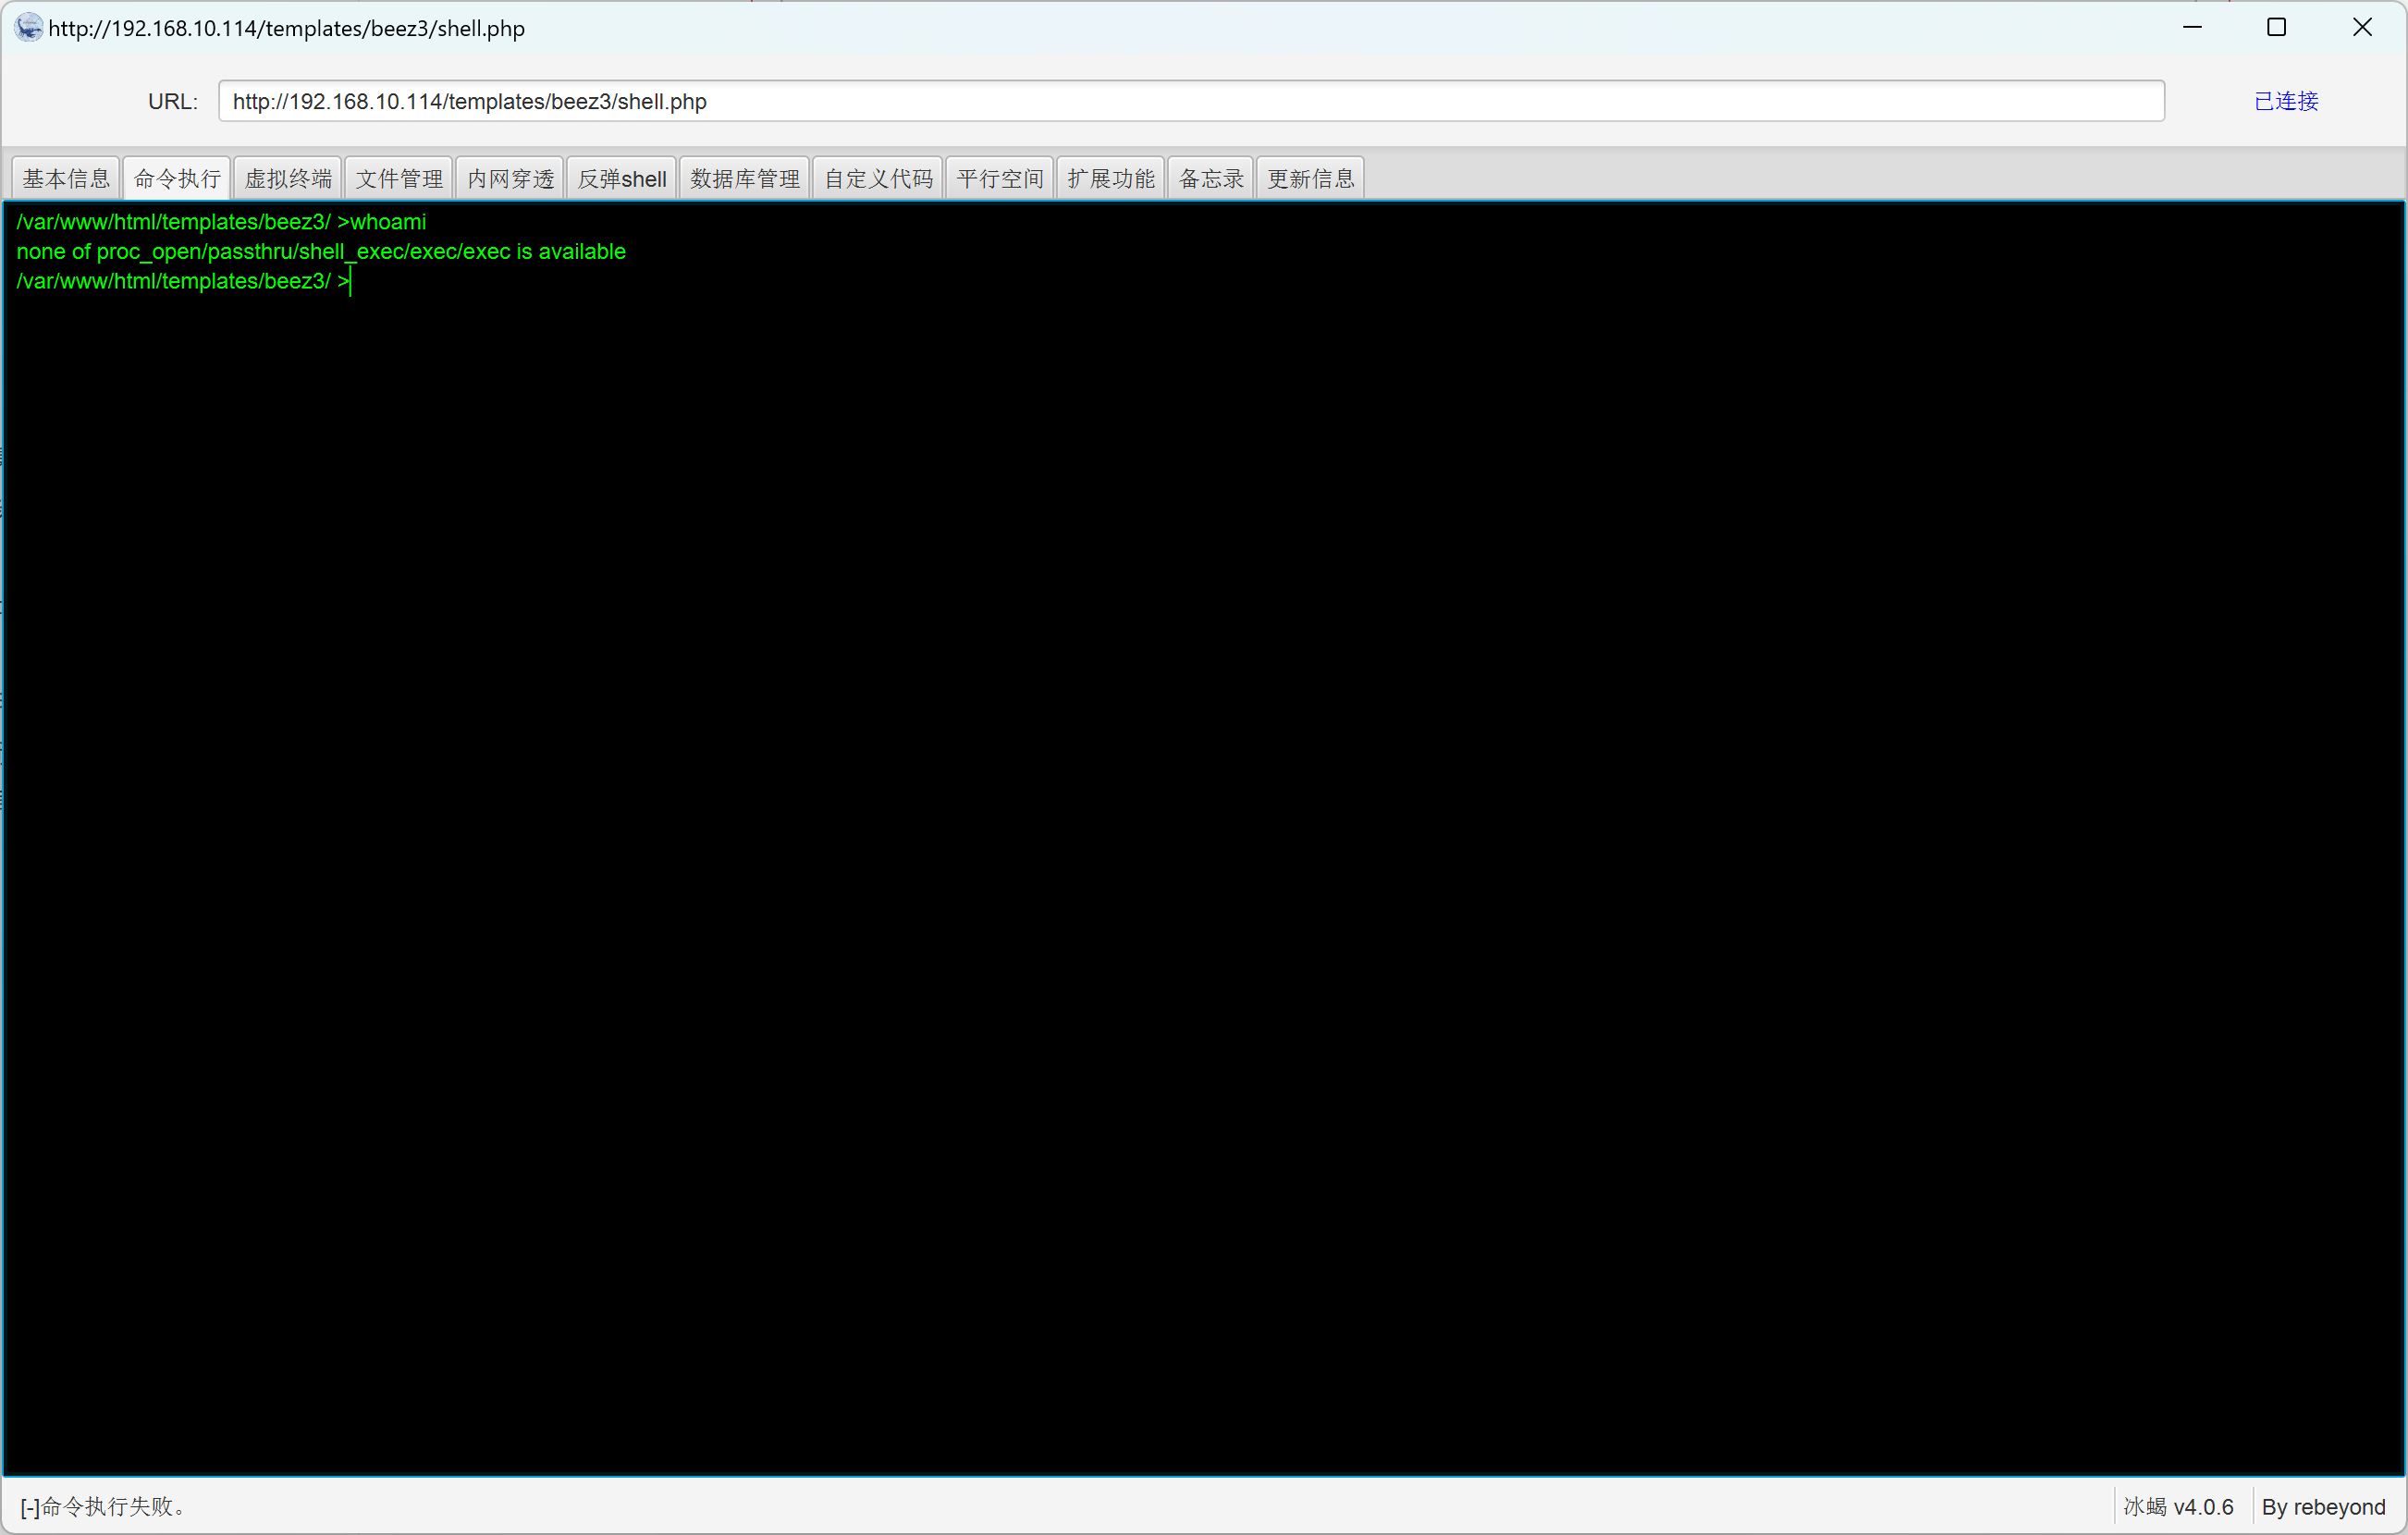Click the URL input field
The height and width of the screenshot is (1535, 2408).
[x=1190, y=101]
